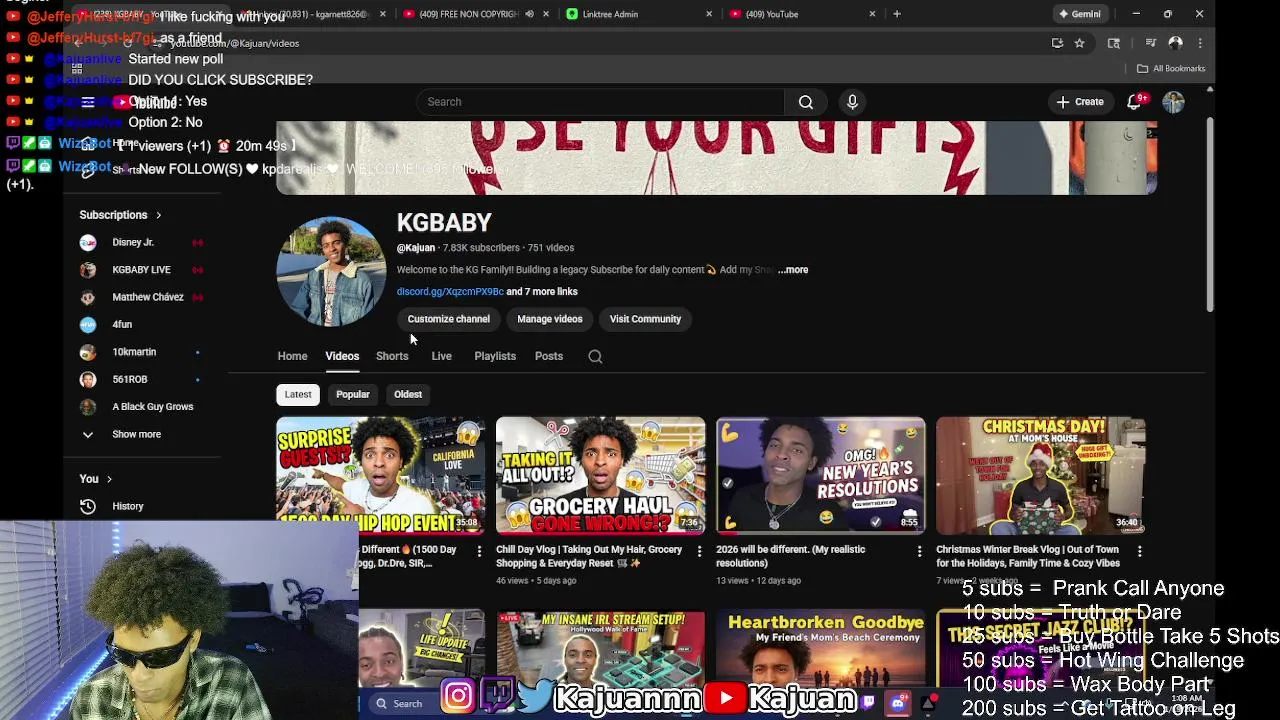Click the Create button
Image resolution: width=1280 pixels, height=720 pixels.
tap(1080, 102)
